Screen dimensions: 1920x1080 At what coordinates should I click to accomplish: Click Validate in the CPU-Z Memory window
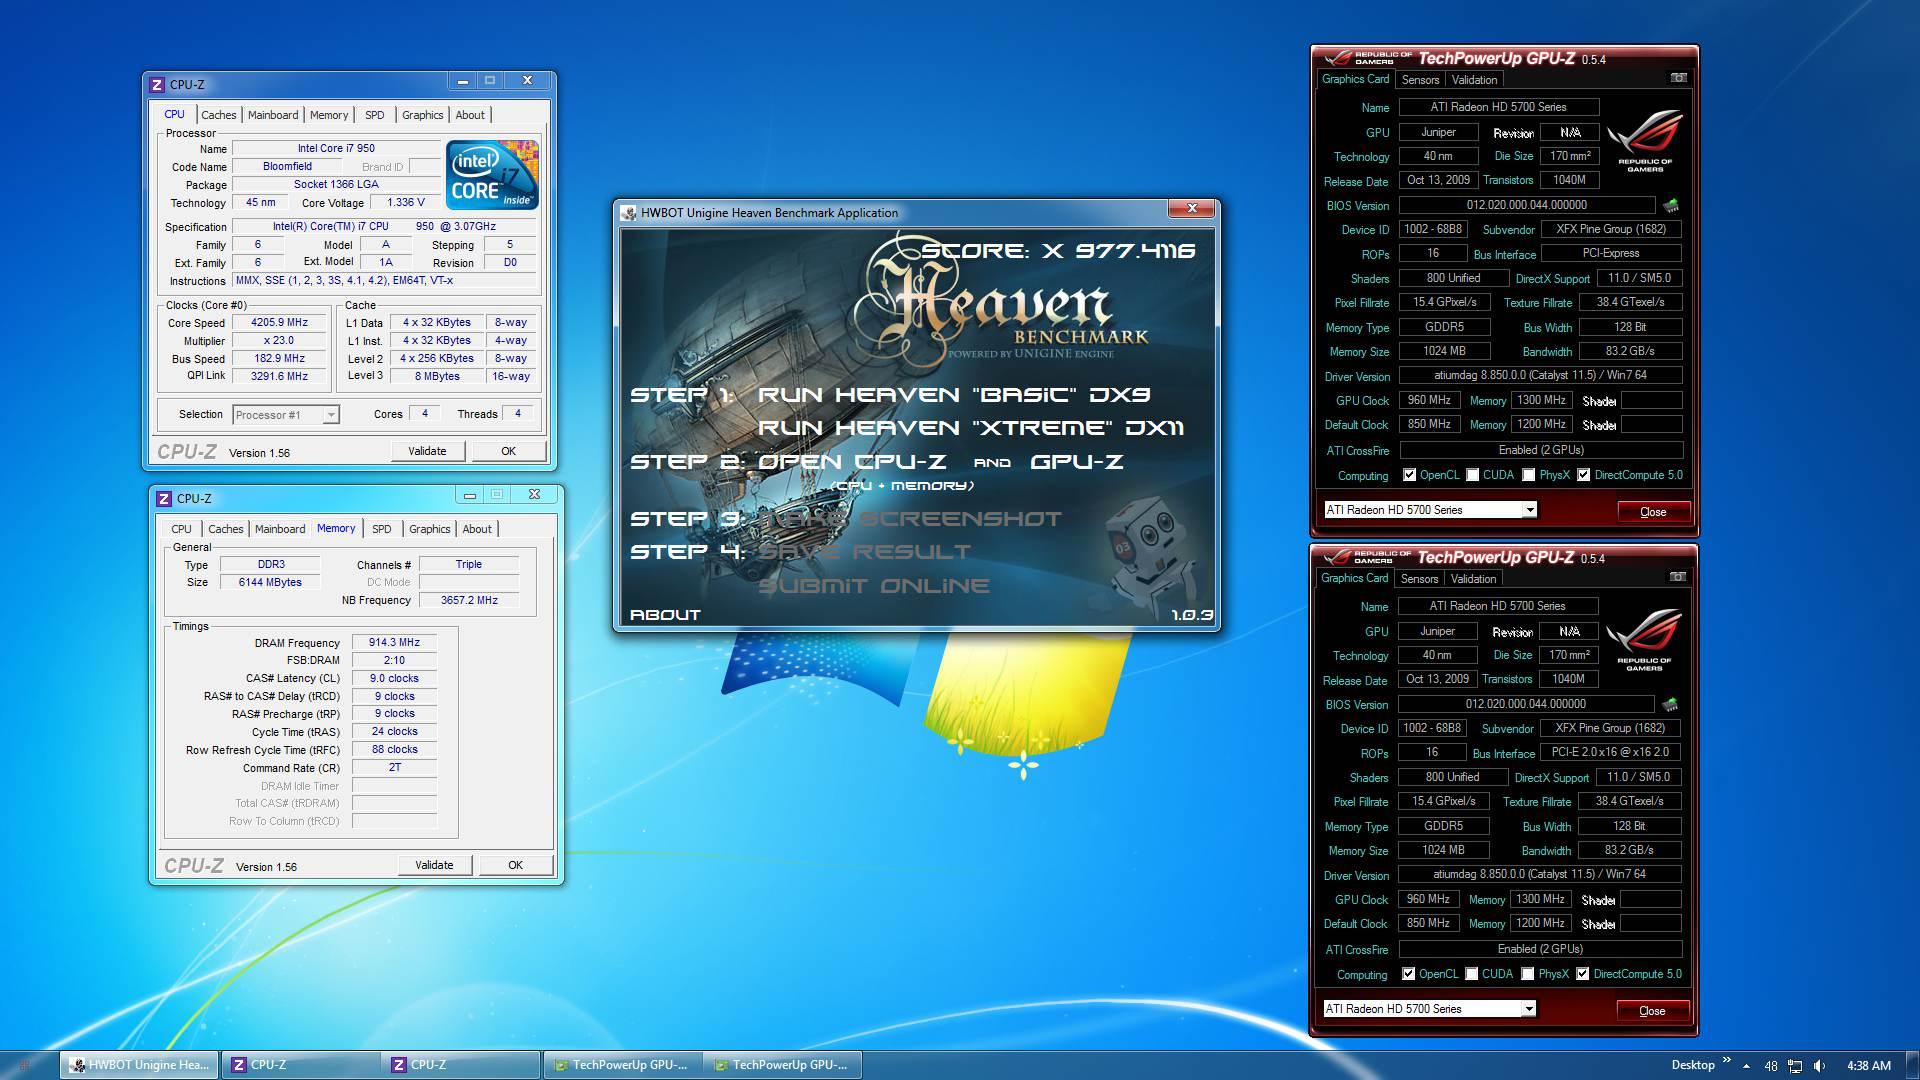click(434, 865)
